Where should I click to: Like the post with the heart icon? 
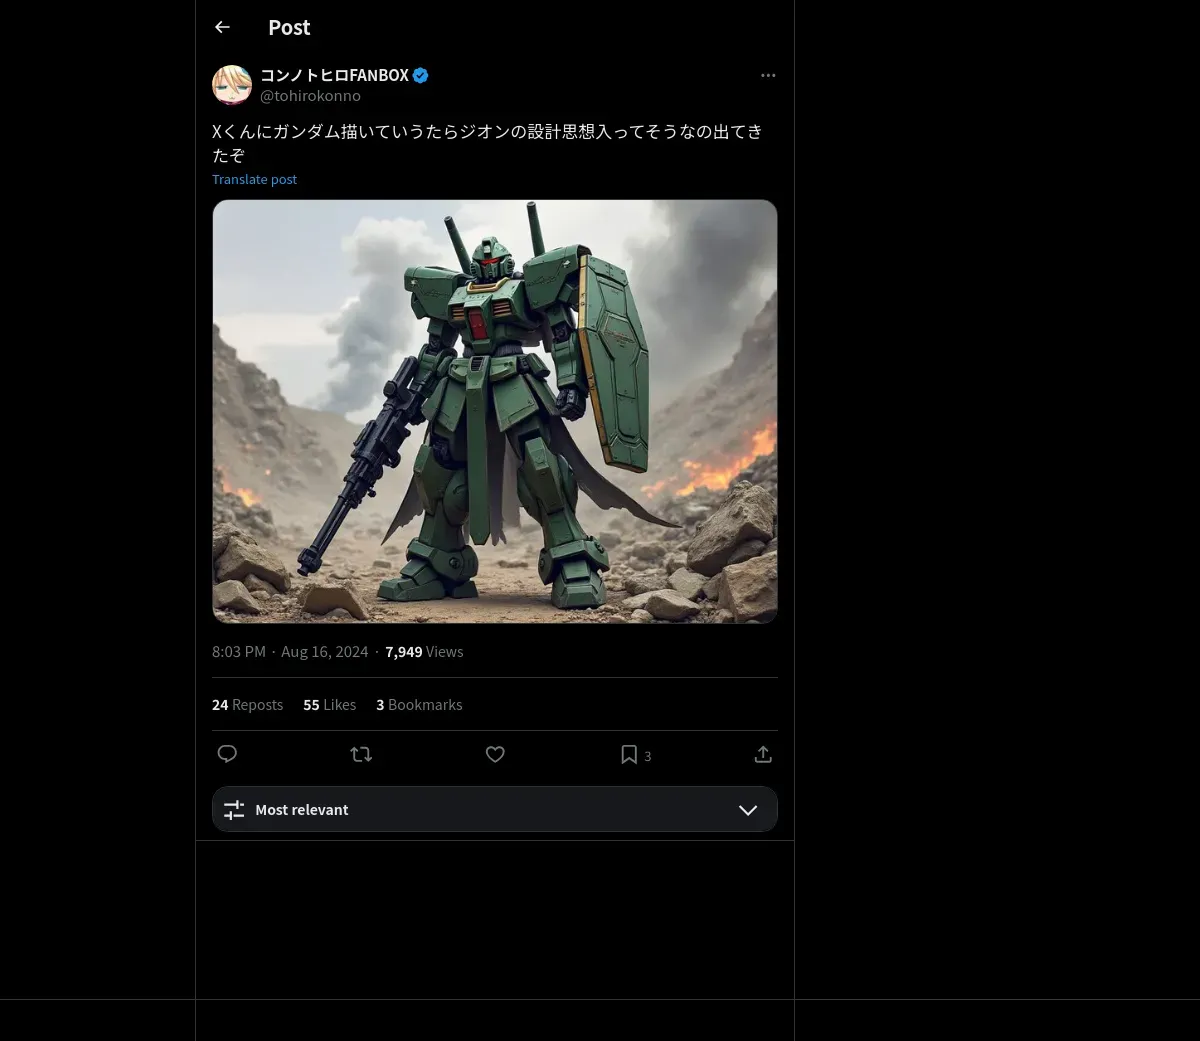(x=495, y=754)
